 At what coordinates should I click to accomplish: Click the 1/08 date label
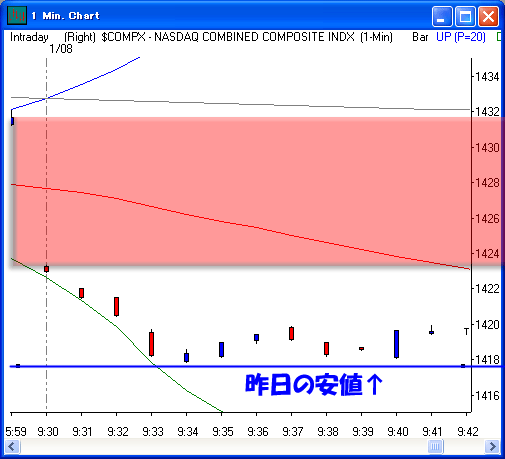pos(61,49)
